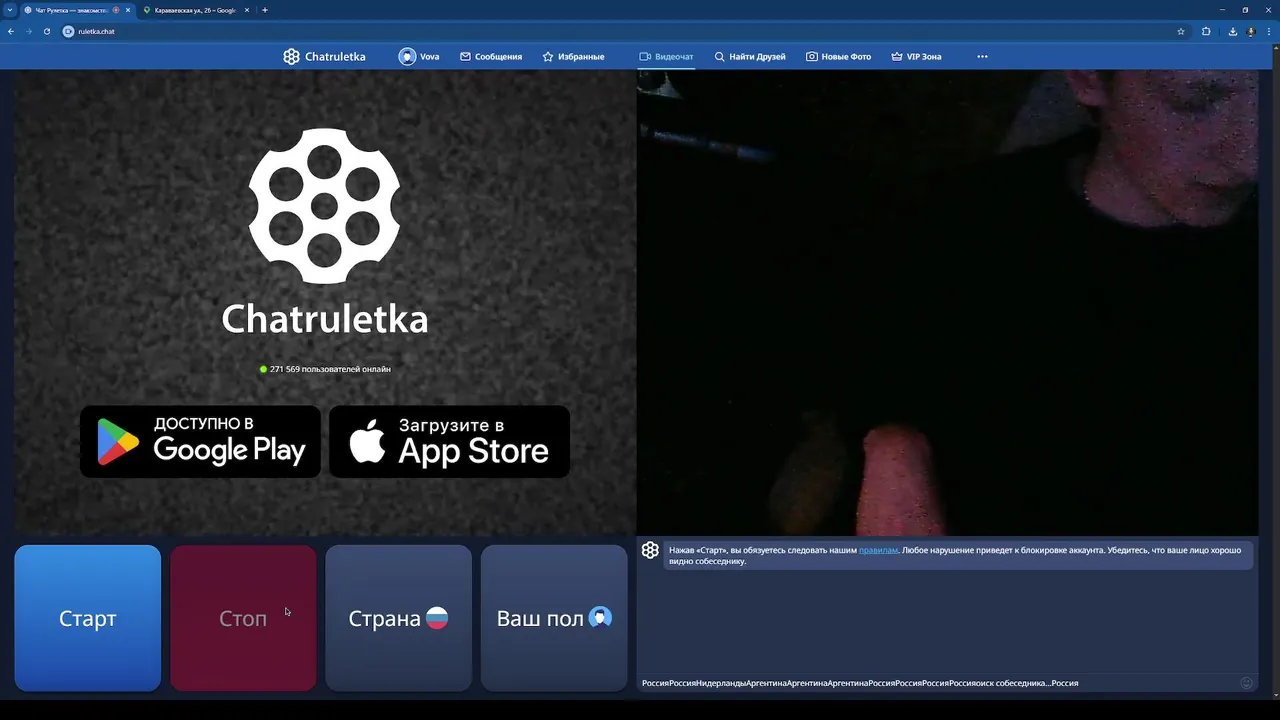Click the Старт button

(88, 618)
